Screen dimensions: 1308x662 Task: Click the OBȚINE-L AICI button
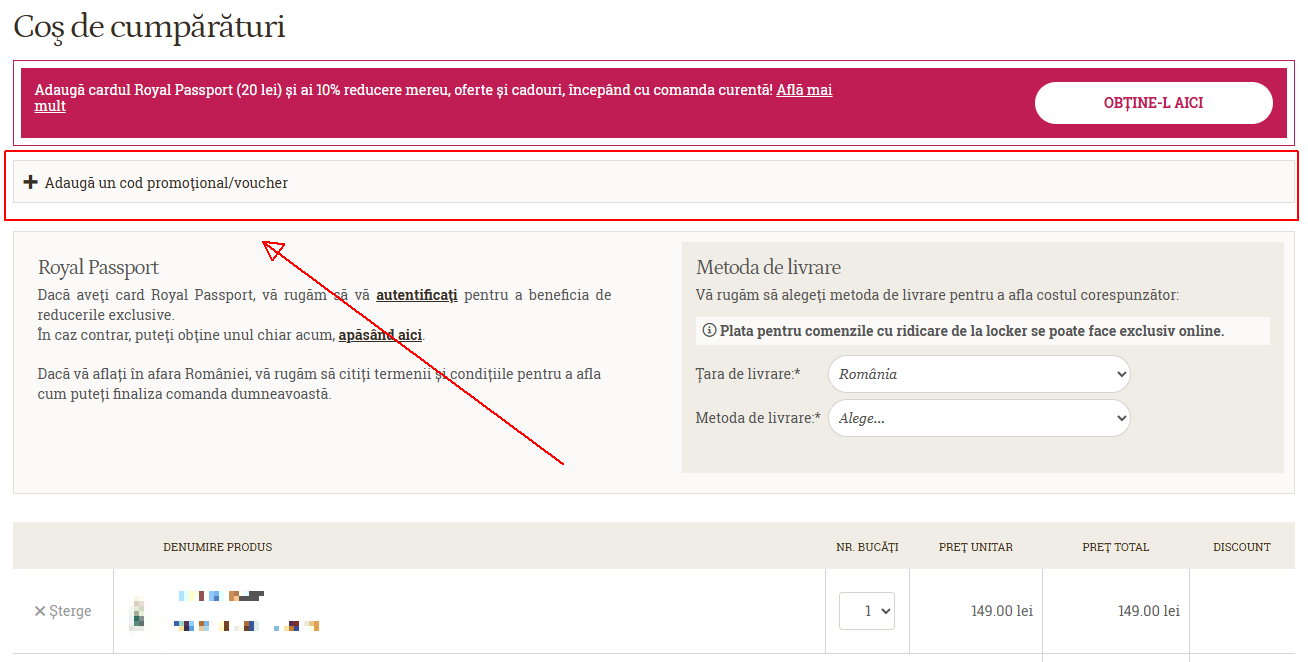[x=1153, y=103]
